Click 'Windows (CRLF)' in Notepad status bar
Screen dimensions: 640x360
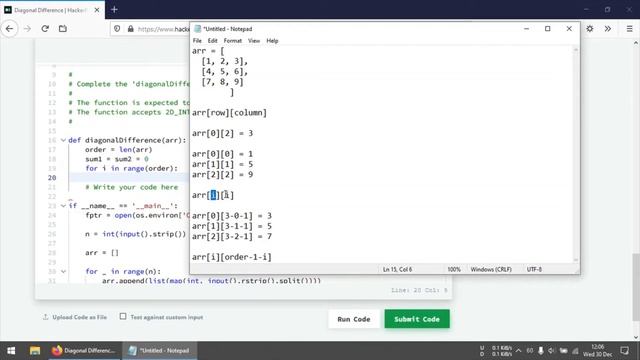pos(491,269)
